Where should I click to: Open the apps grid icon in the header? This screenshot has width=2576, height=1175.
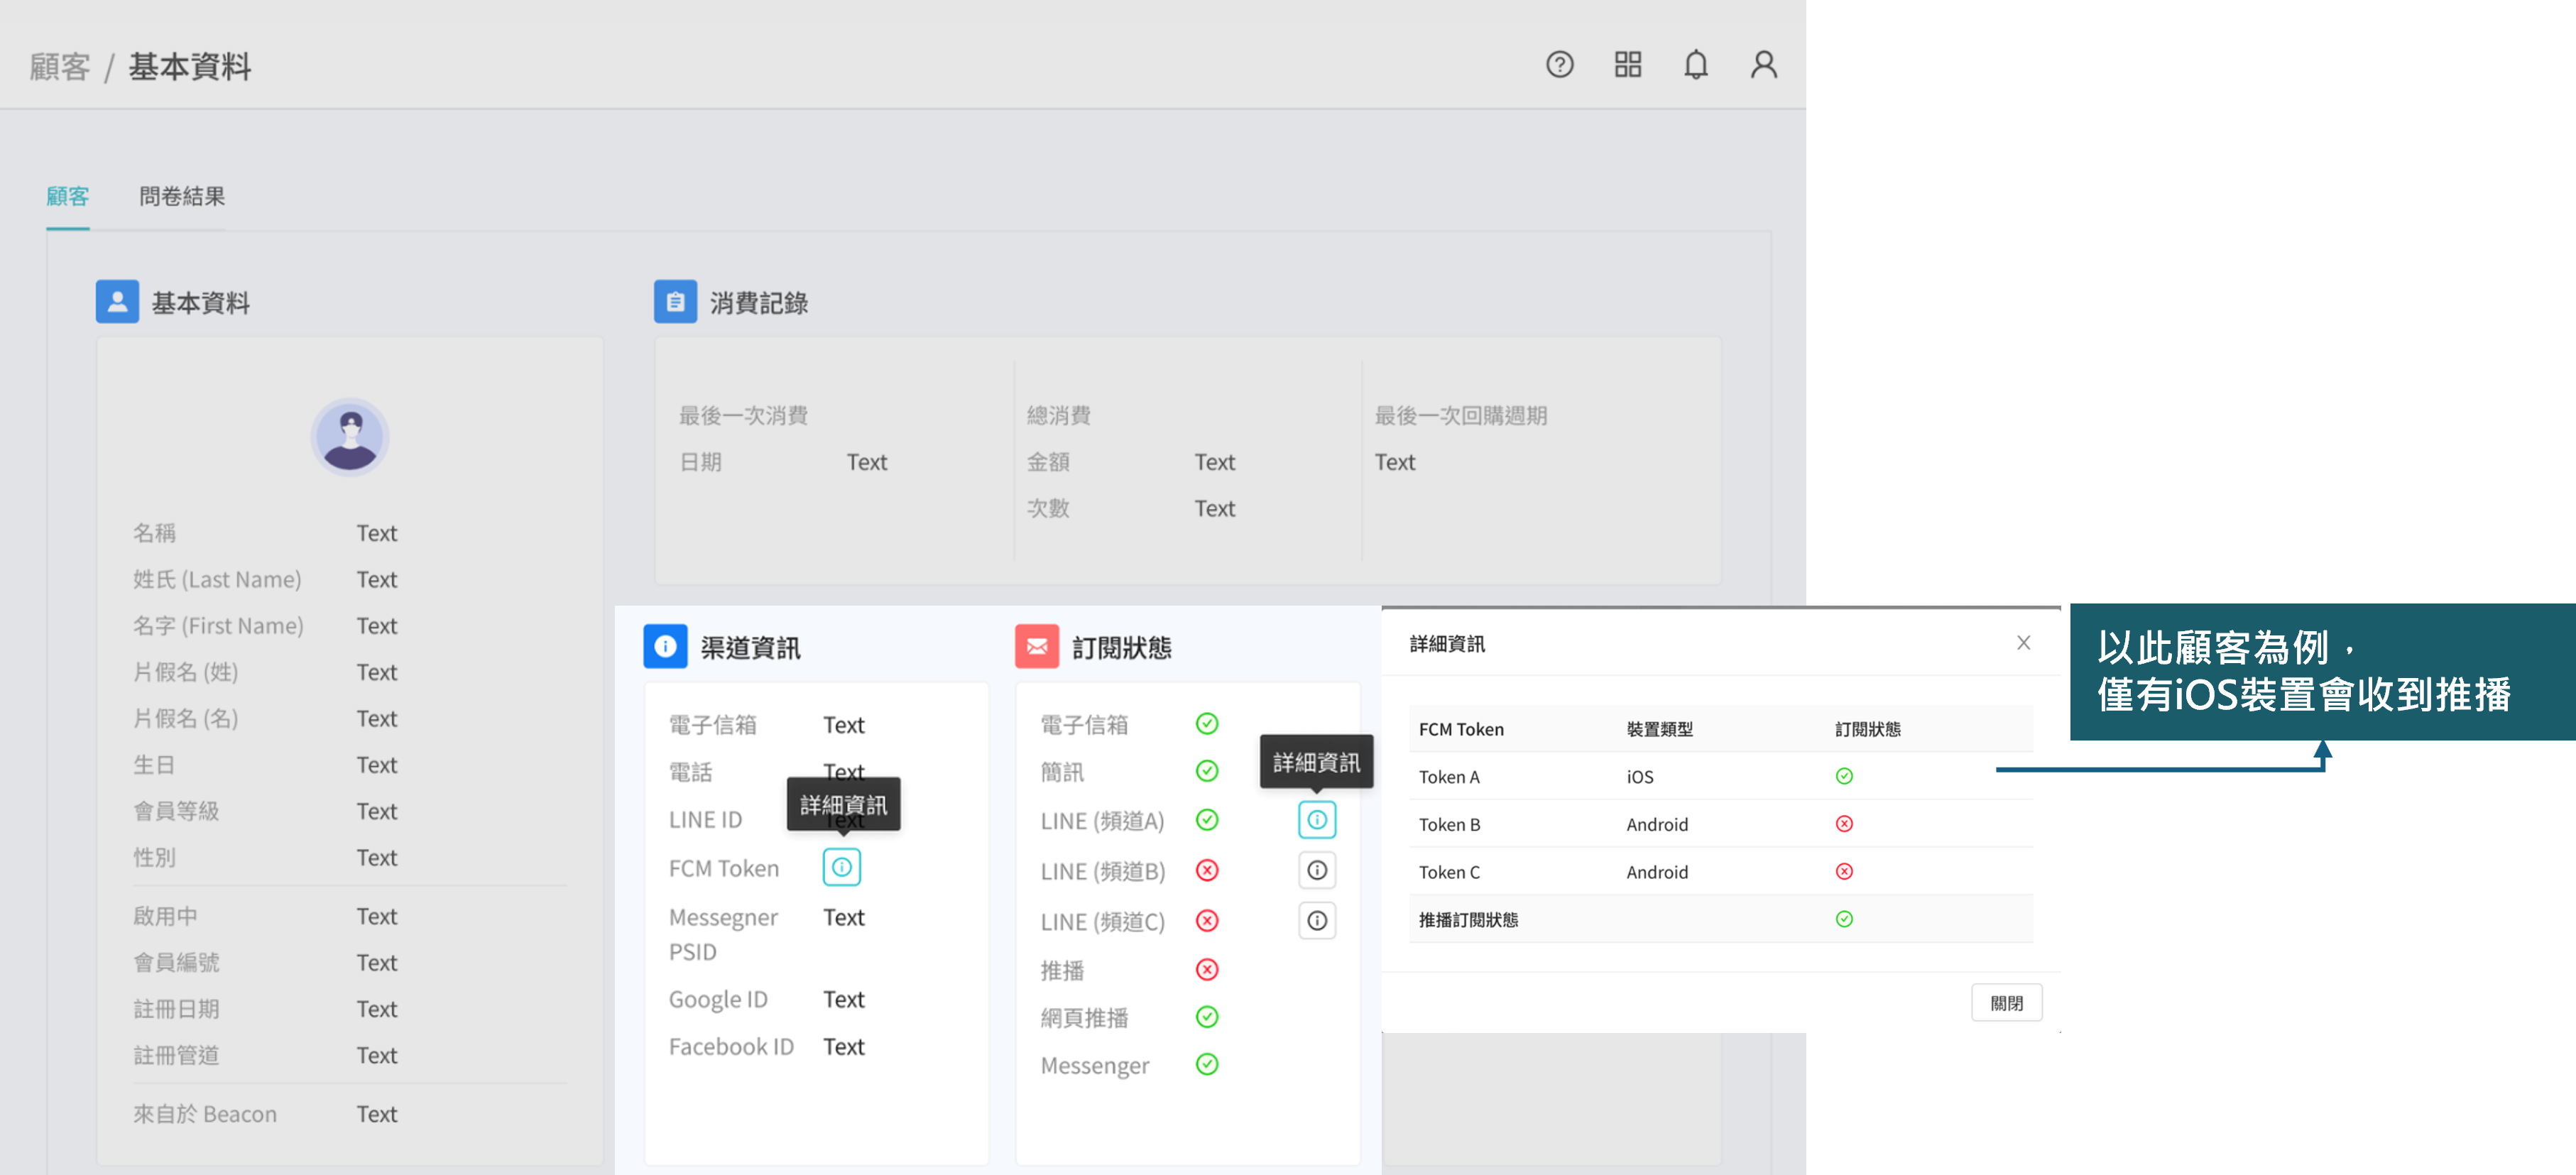pos(1628,64)
